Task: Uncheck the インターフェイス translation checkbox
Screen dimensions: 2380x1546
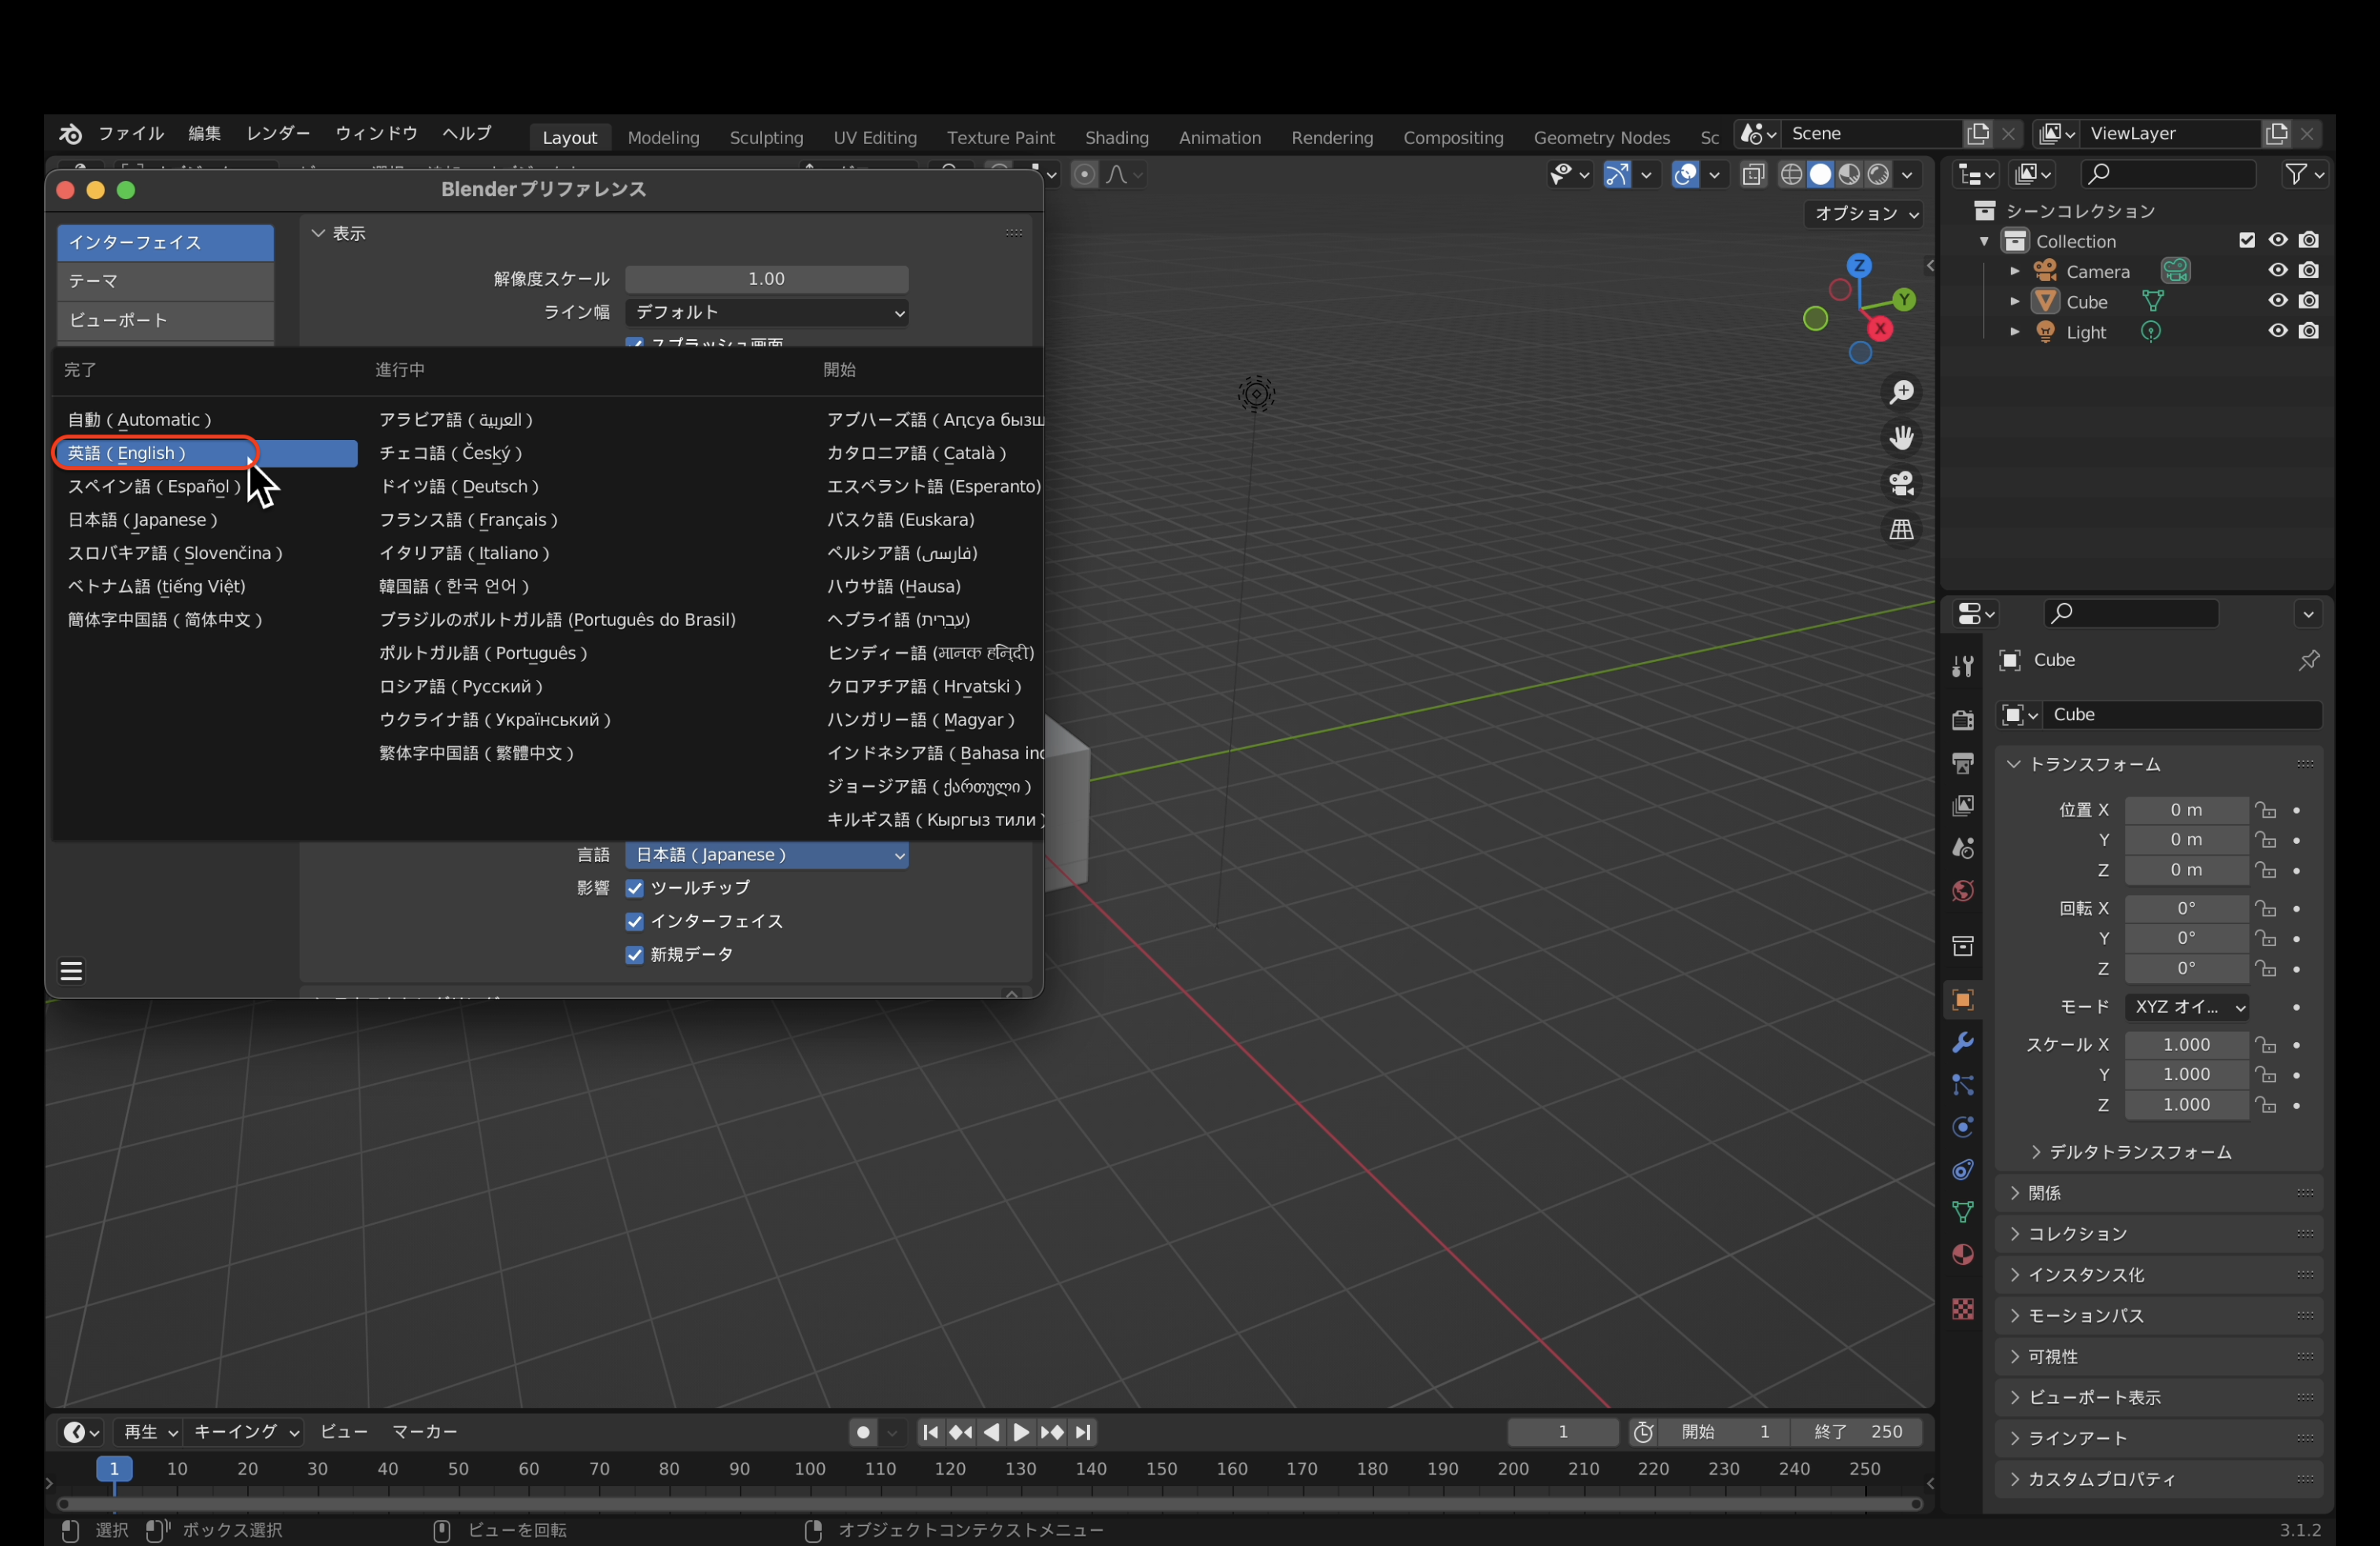Action: pos(634,921)
